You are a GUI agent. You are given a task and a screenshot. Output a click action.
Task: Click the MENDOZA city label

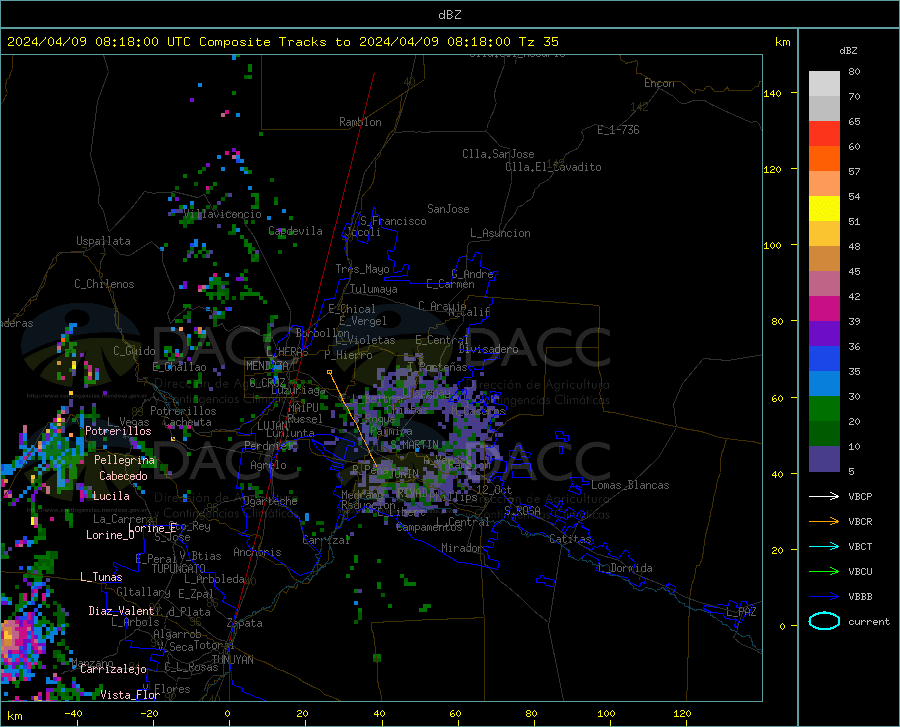(x=267, y=365)
